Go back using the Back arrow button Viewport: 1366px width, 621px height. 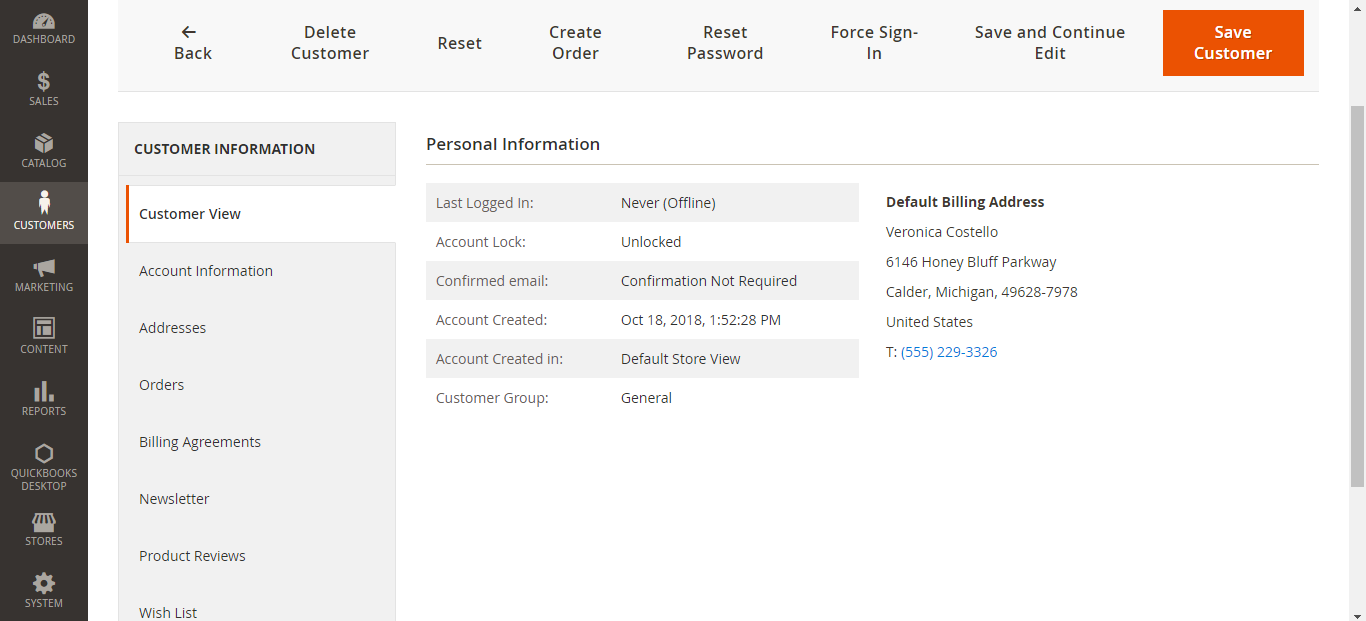coord(192,43)
